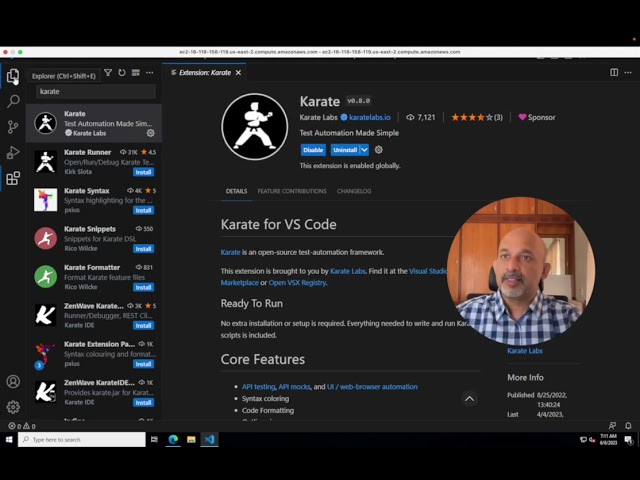The image size is (640, 480).
Task: Click the manage gear on Karate list item
Action: click(151, 133)
